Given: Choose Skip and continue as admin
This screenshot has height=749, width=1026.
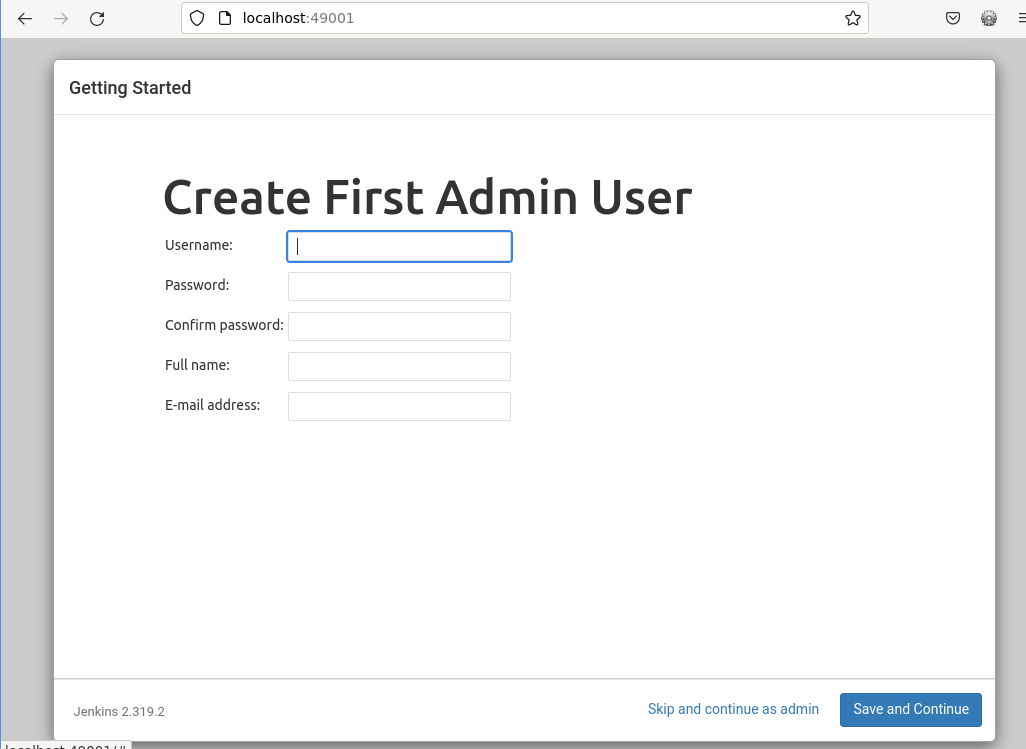Looking at the screenshot, I should tap(733, 709).
